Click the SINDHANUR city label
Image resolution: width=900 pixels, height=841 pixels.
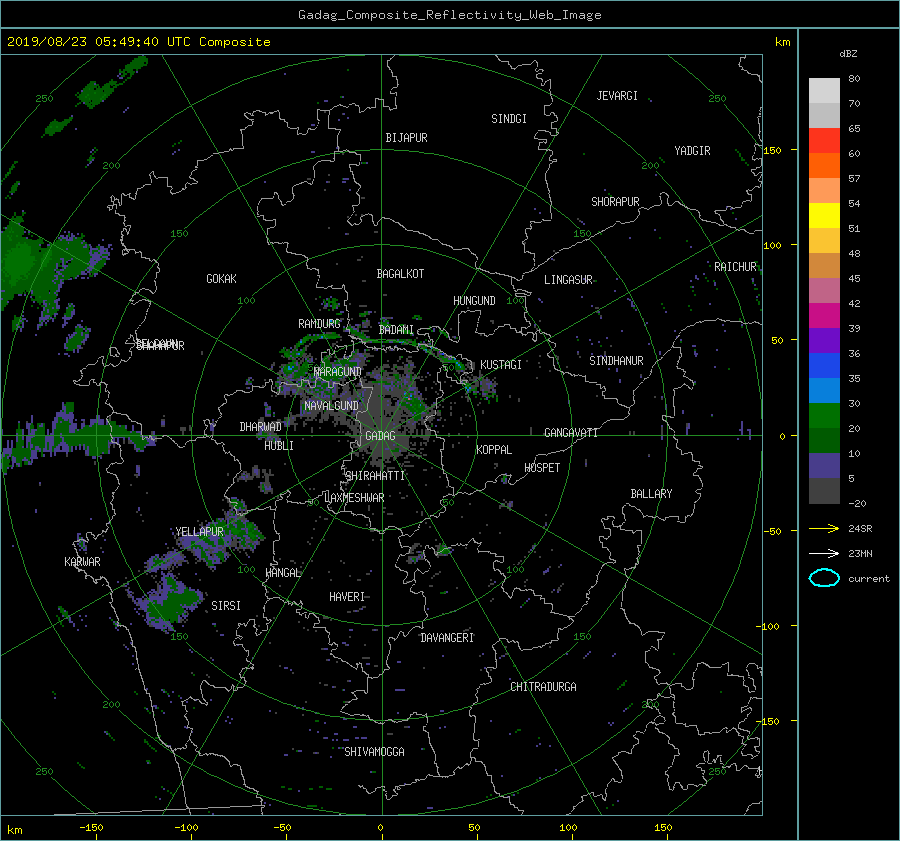pos(616,361)
